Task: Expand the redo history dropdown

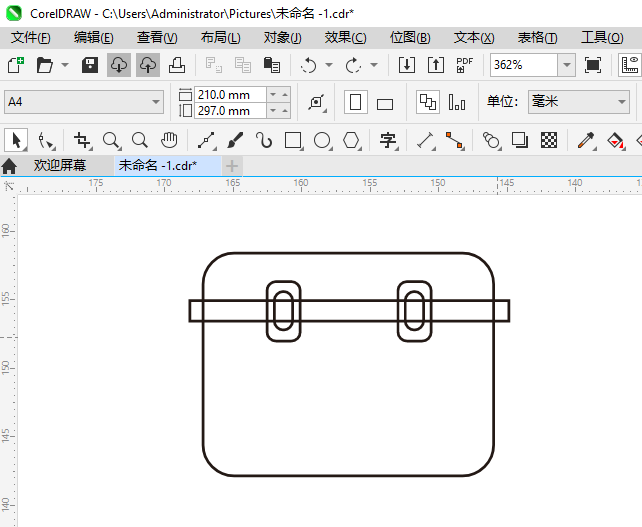Action: click(374, 65)
